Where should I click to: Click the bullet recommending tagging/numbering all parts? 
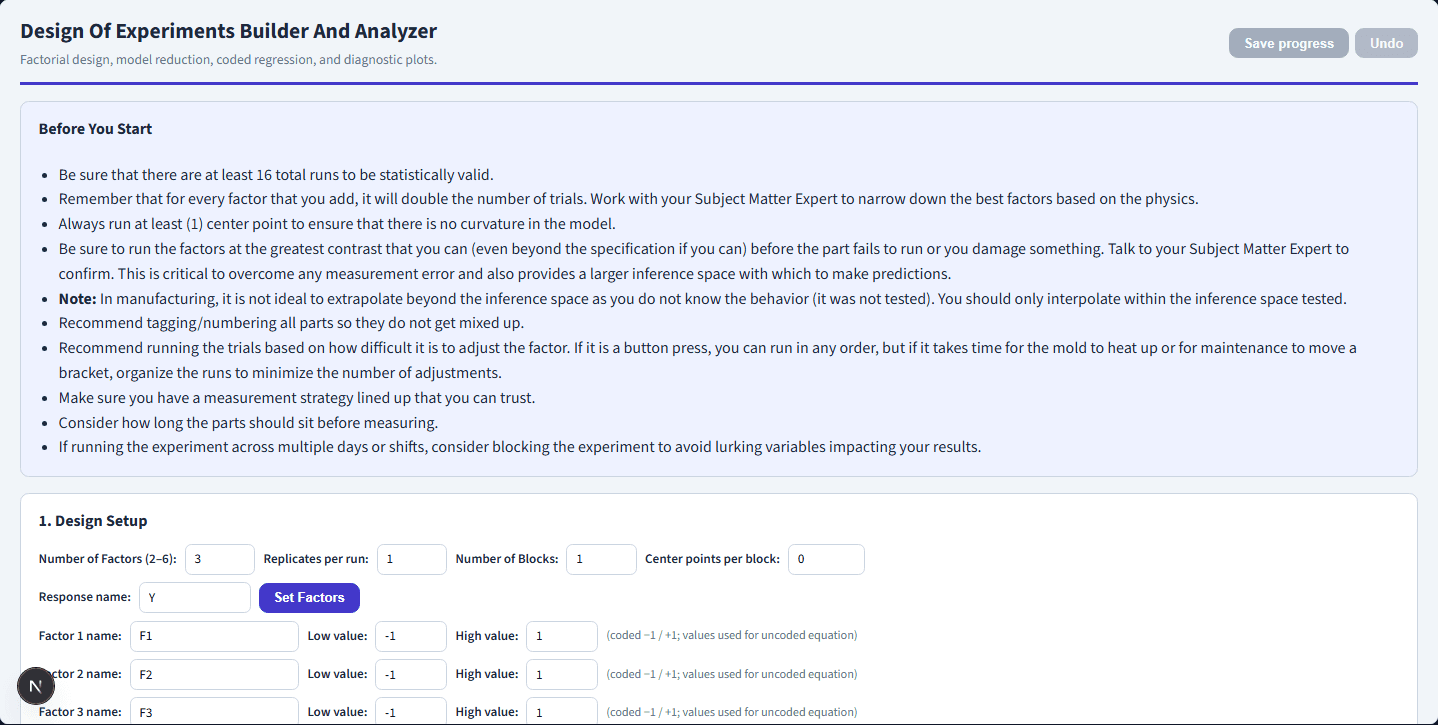click(x=291, y=323)
